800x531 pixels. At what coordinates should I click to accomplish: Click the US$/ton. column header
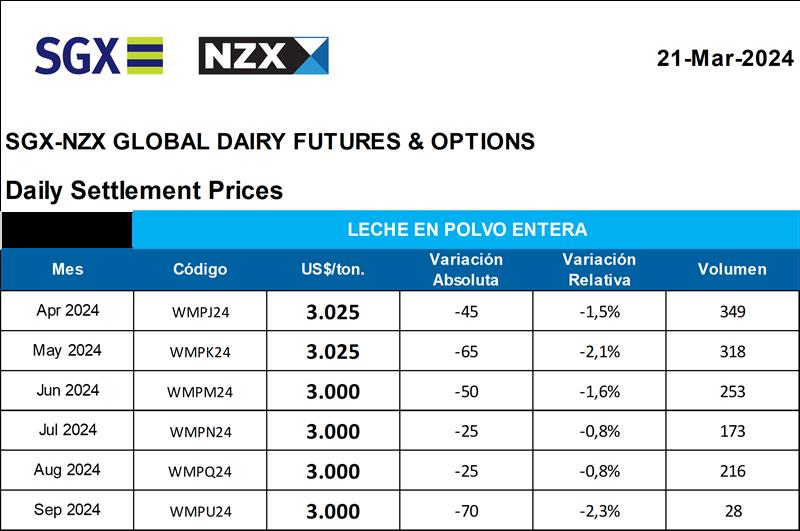[333, 269]
